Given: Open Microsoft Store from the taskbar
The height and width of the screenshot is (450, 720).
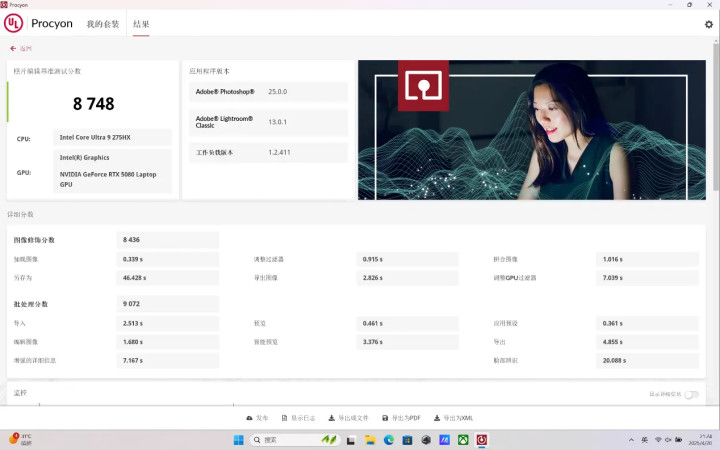Looking at the screenshot, I should coord(407,440).
